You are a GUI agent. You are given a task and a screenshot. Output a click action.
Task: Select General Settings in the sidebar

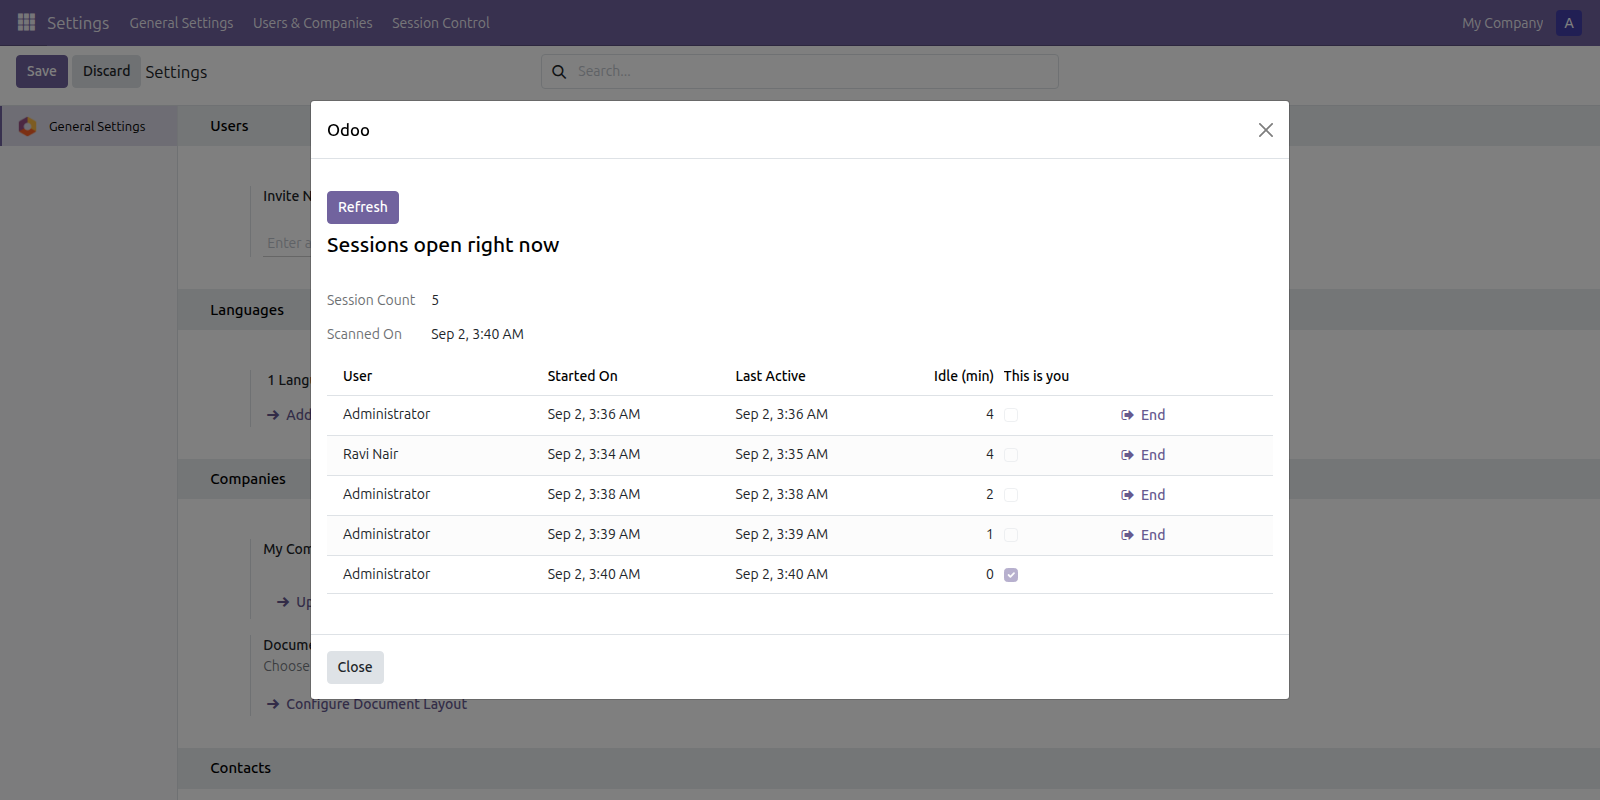[89, 126]
